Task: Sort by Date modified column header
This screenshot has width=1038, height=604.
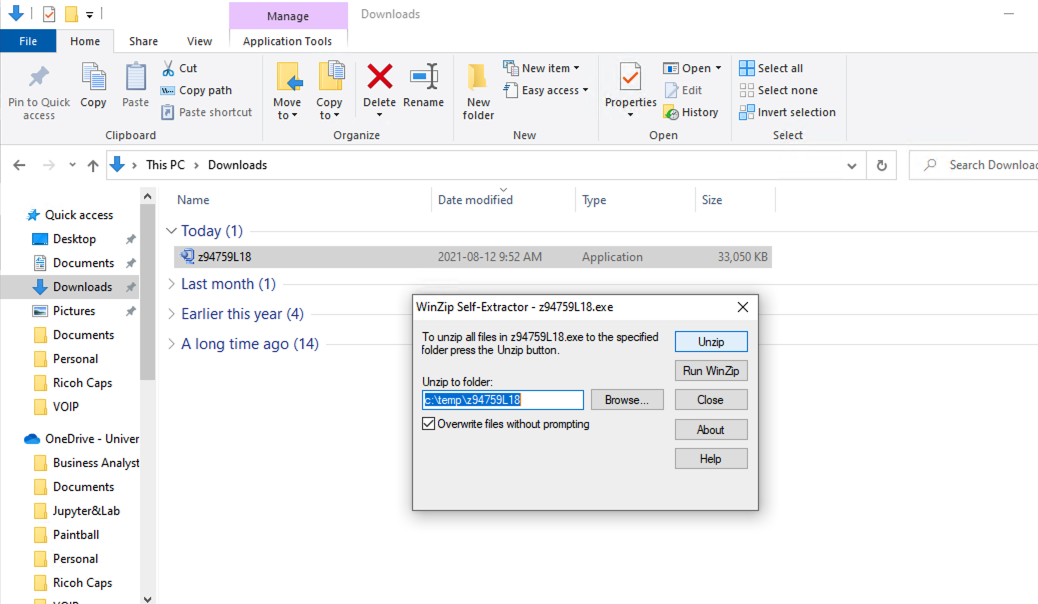Action: coord(475,200)
